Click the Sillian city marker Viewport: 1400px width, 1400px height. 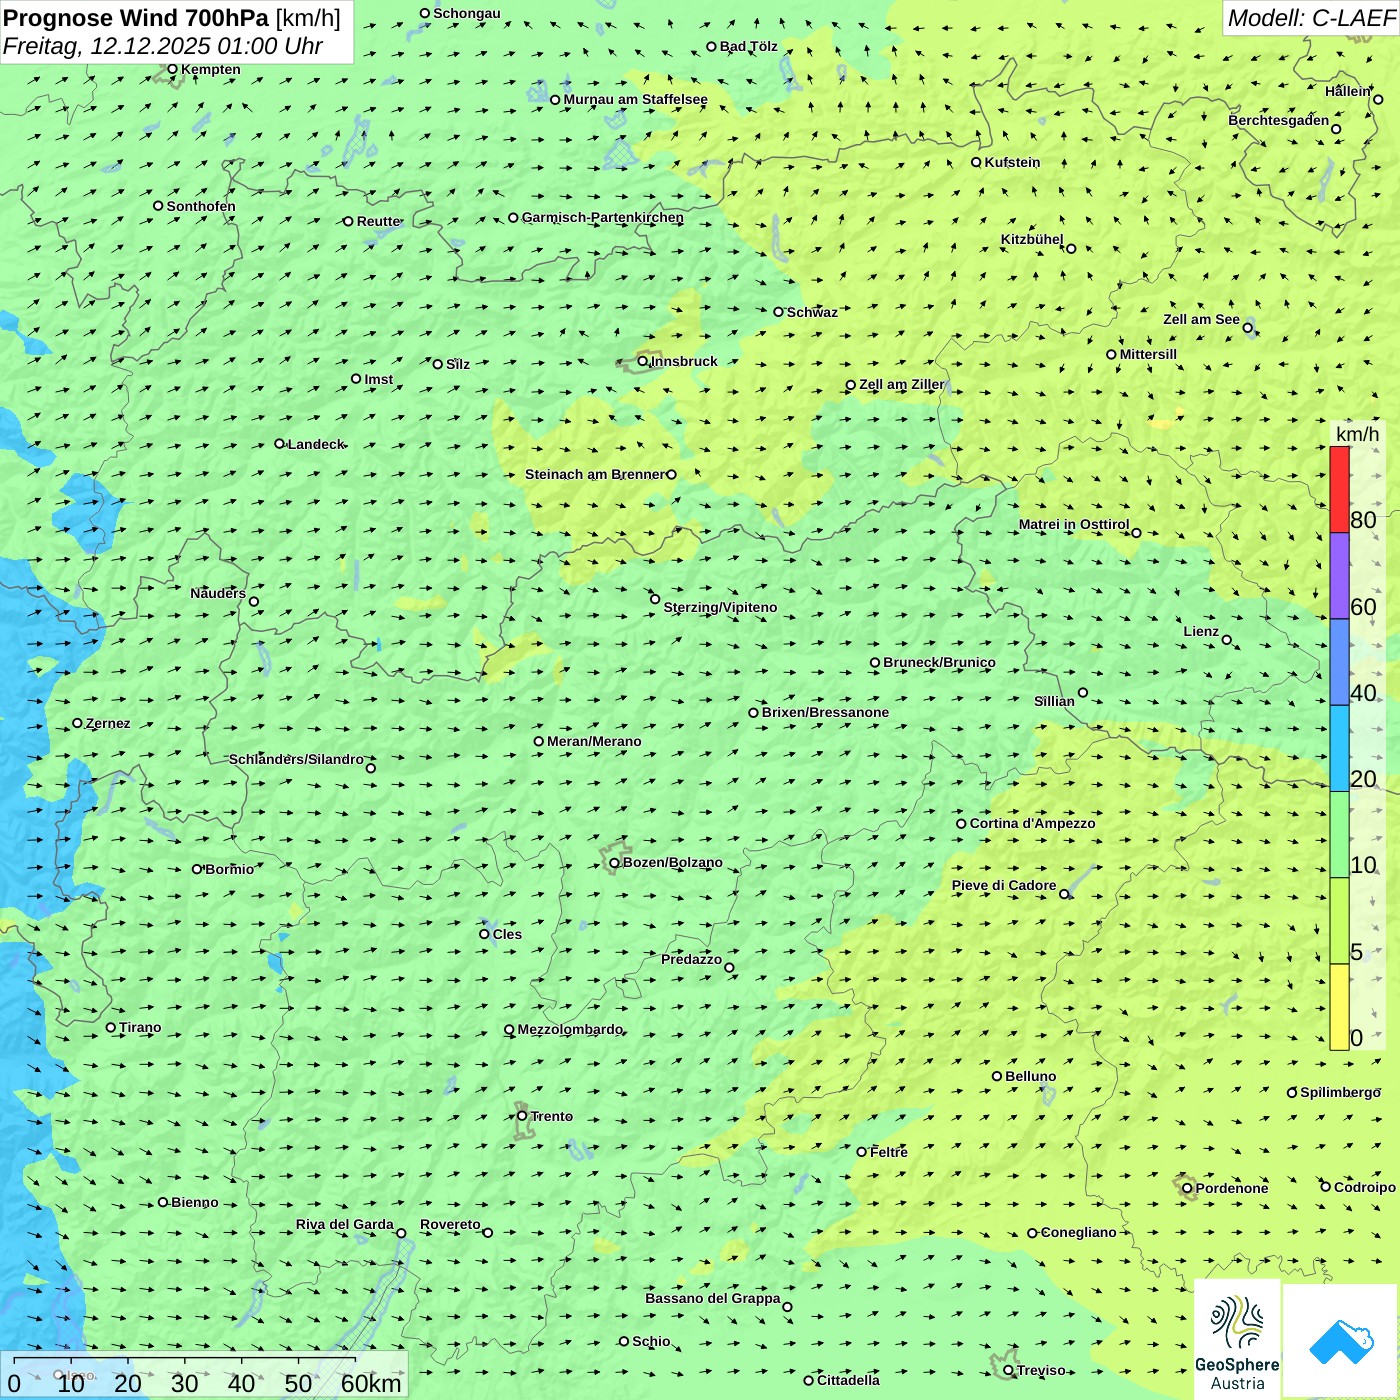[1083, 692]
